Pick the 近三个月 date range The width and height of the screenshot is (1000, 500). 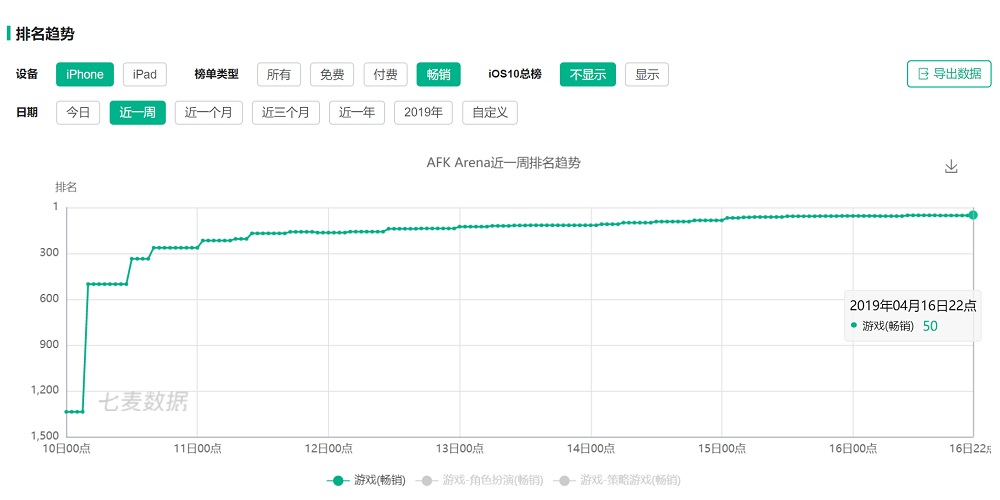pyautogui.click(x=286, y=112)
